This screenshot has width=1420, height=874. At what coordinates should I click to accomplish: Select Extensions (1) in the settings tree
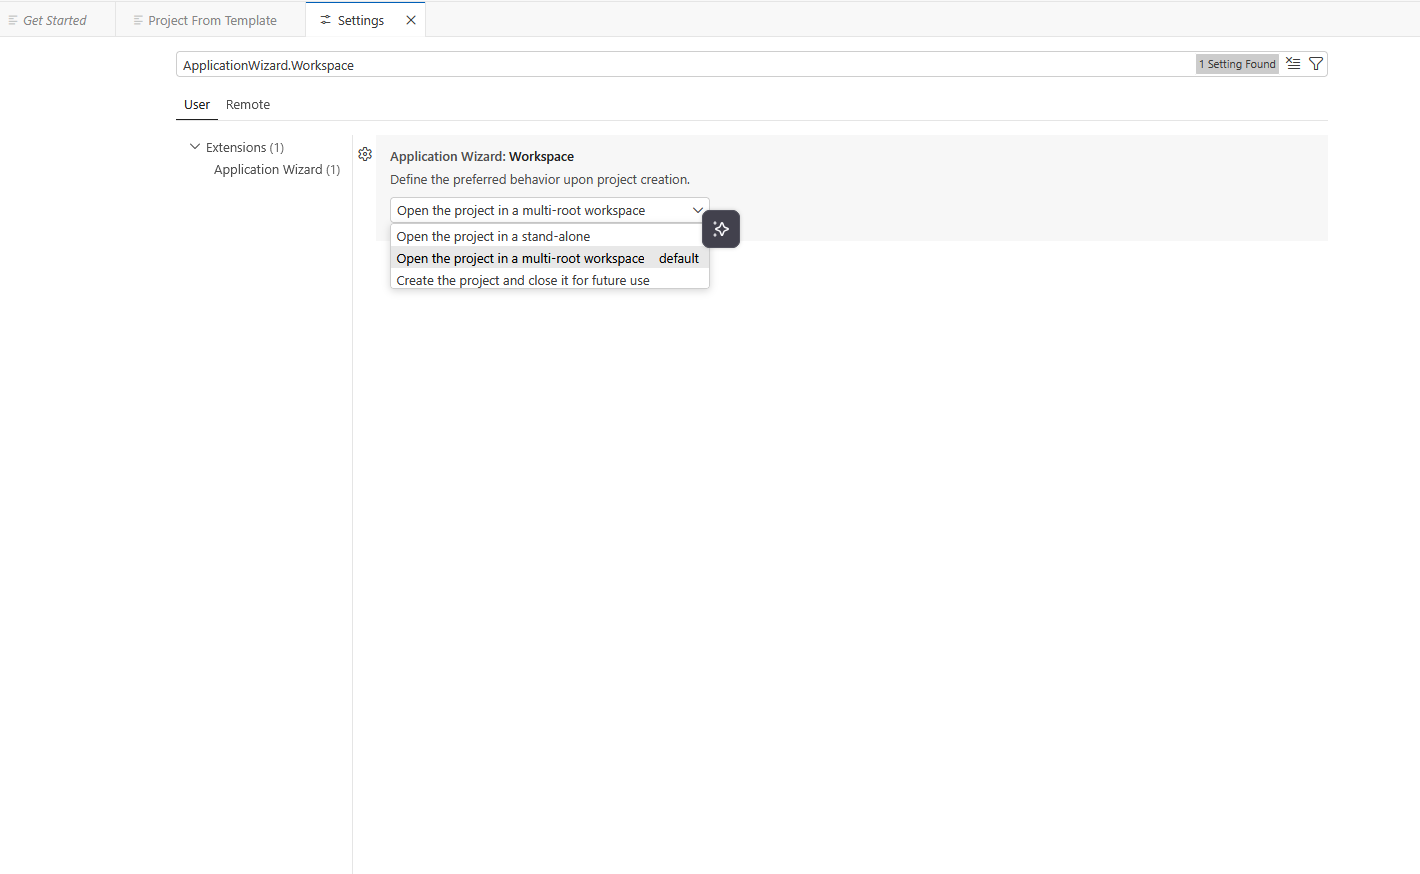(x=245, y=148)
